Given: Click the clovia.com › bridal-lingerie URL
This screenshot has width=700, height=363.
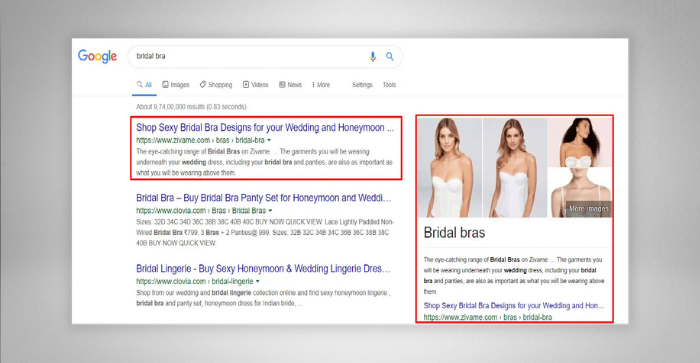Looking at the screenshot, I should point(195,281).
